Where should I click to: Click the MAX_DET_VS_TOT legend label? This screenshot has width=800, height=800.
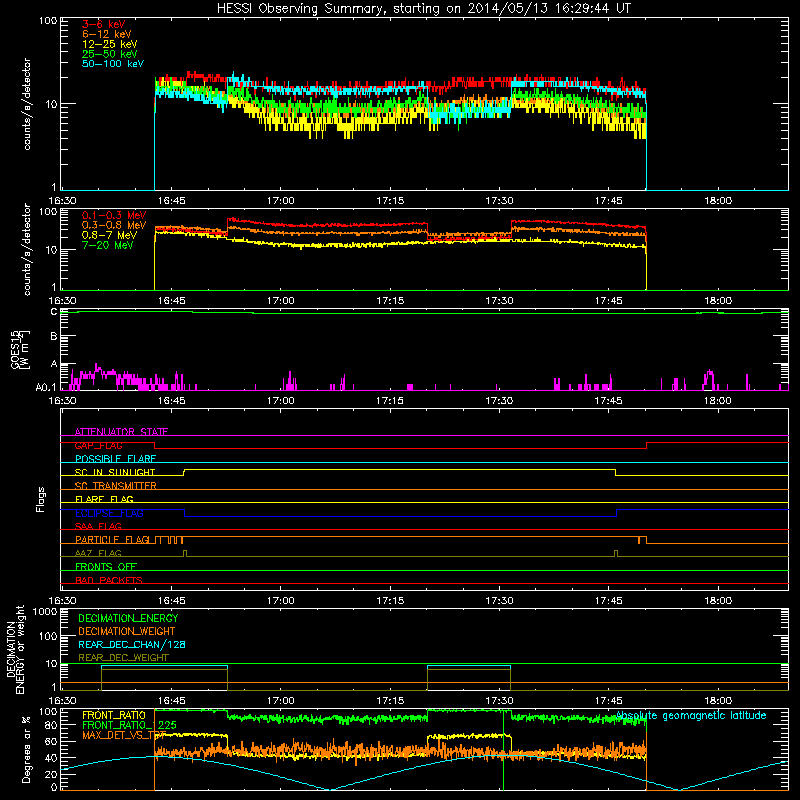(x=124, y=735)
